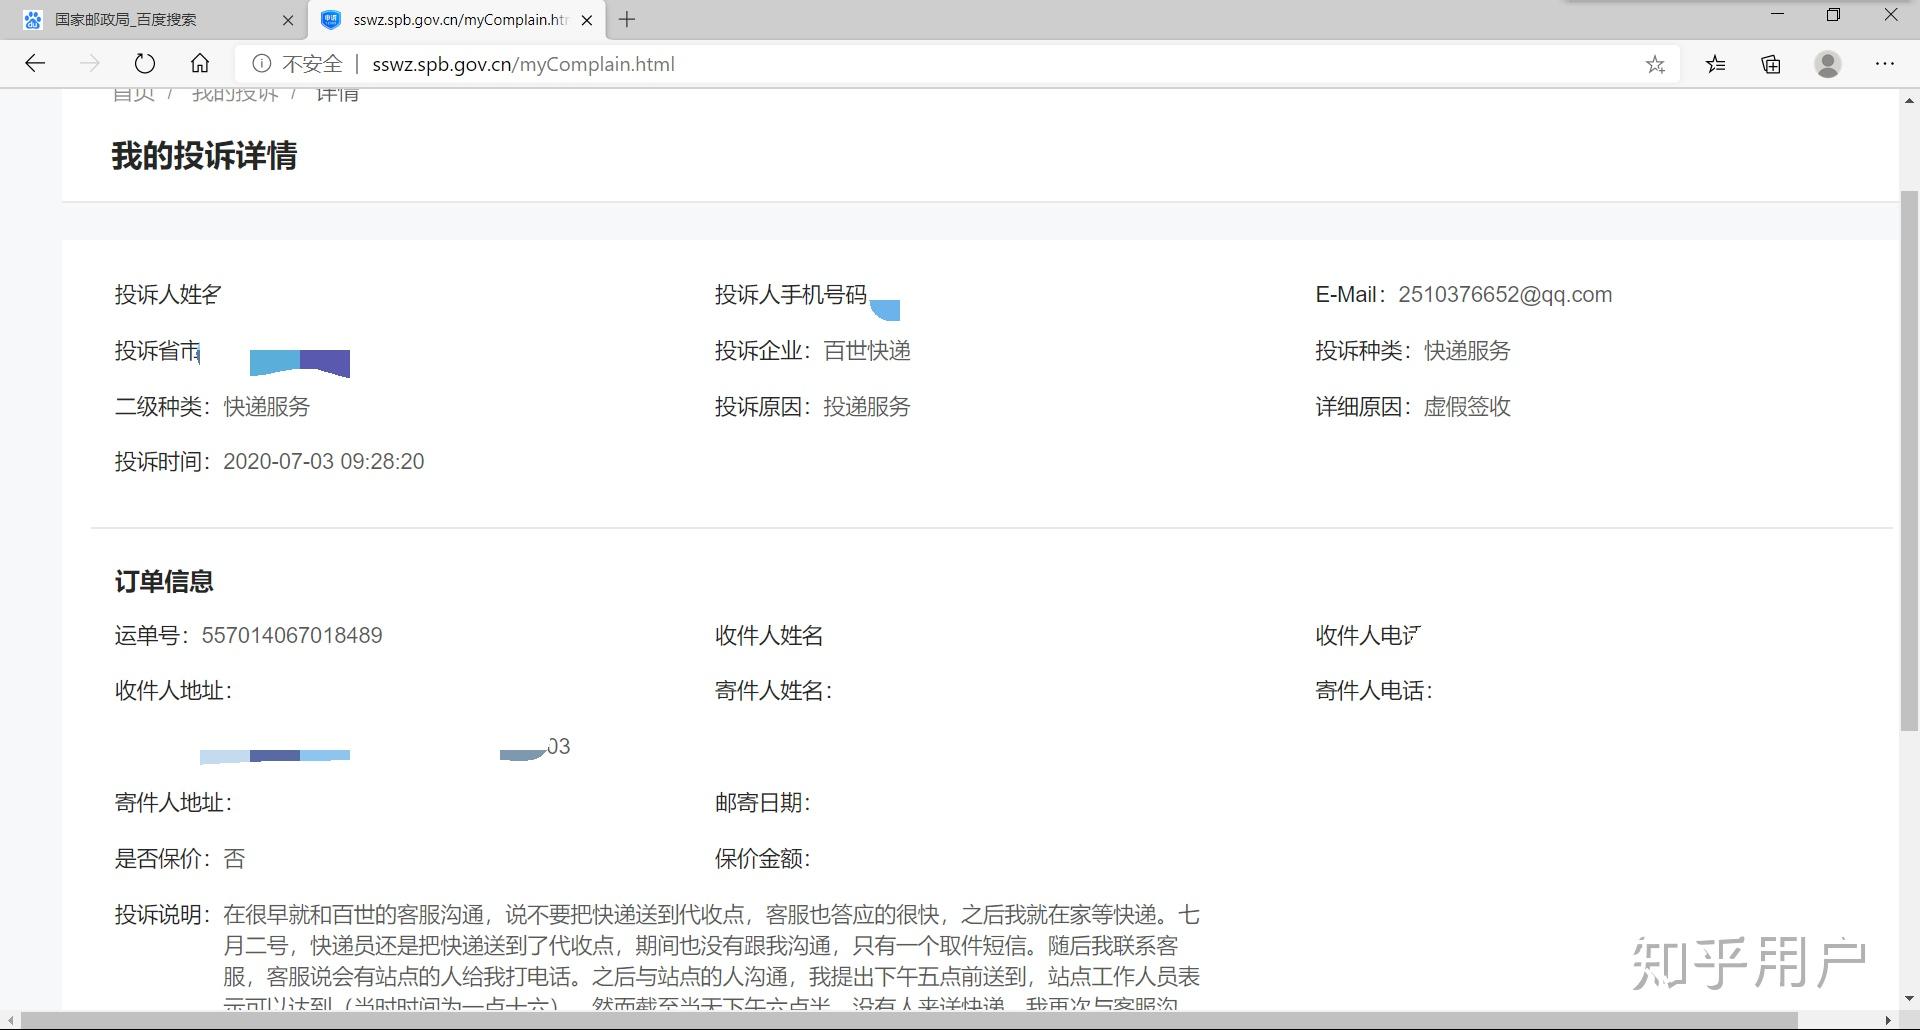
Task: Click the browser back arrow
Action: [35, 64]
